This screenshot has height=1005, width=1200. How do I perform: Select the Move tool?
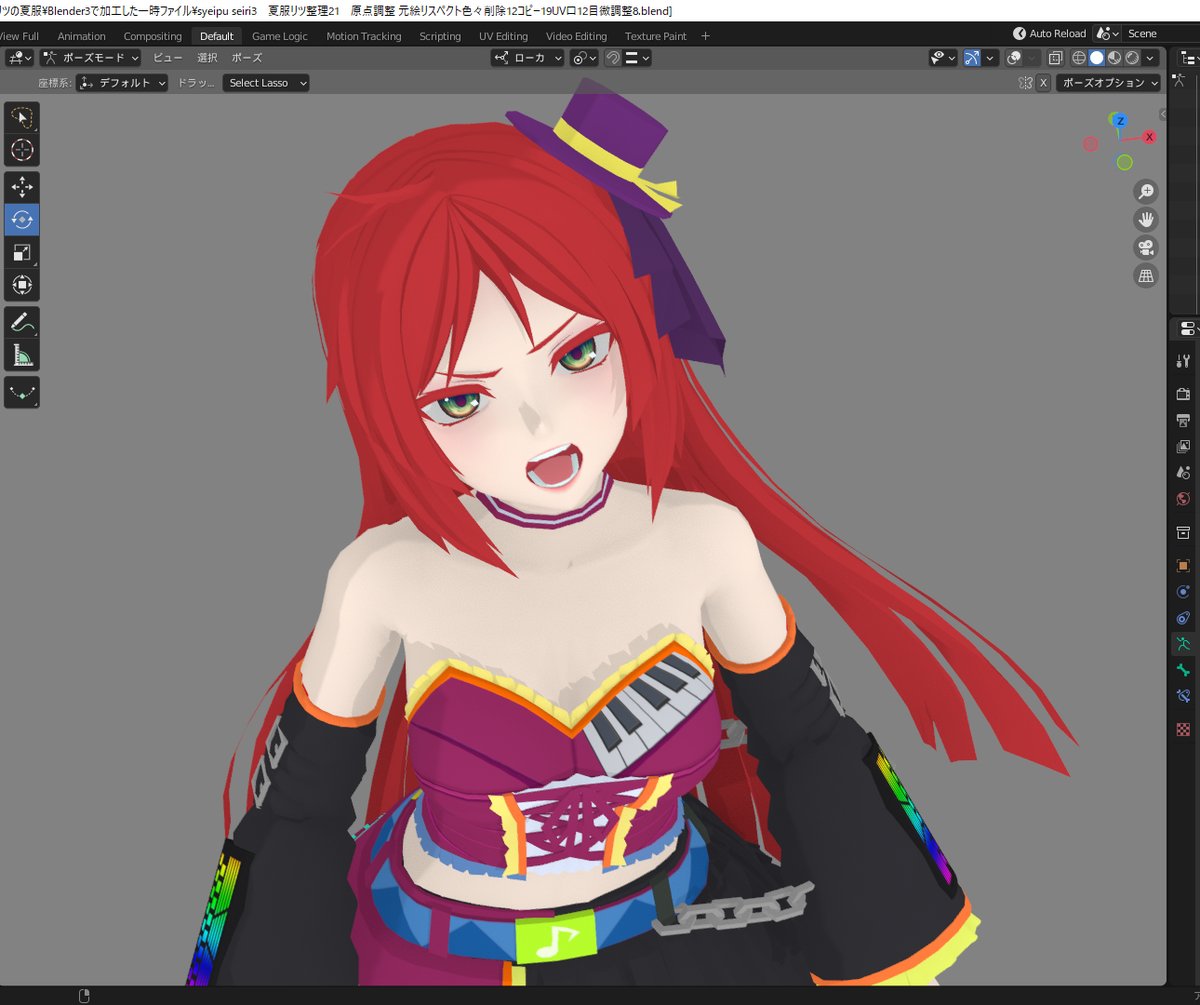pos(22,187)
